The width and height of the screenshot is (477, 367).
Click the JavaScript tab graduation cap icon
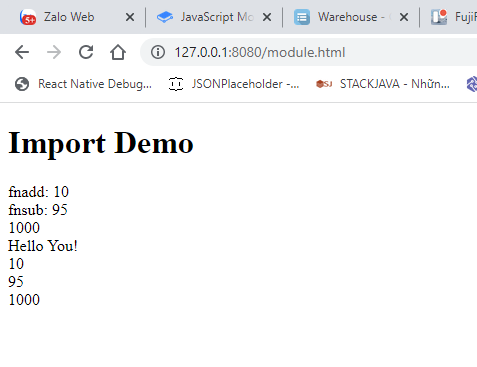(x=165, y=17)
